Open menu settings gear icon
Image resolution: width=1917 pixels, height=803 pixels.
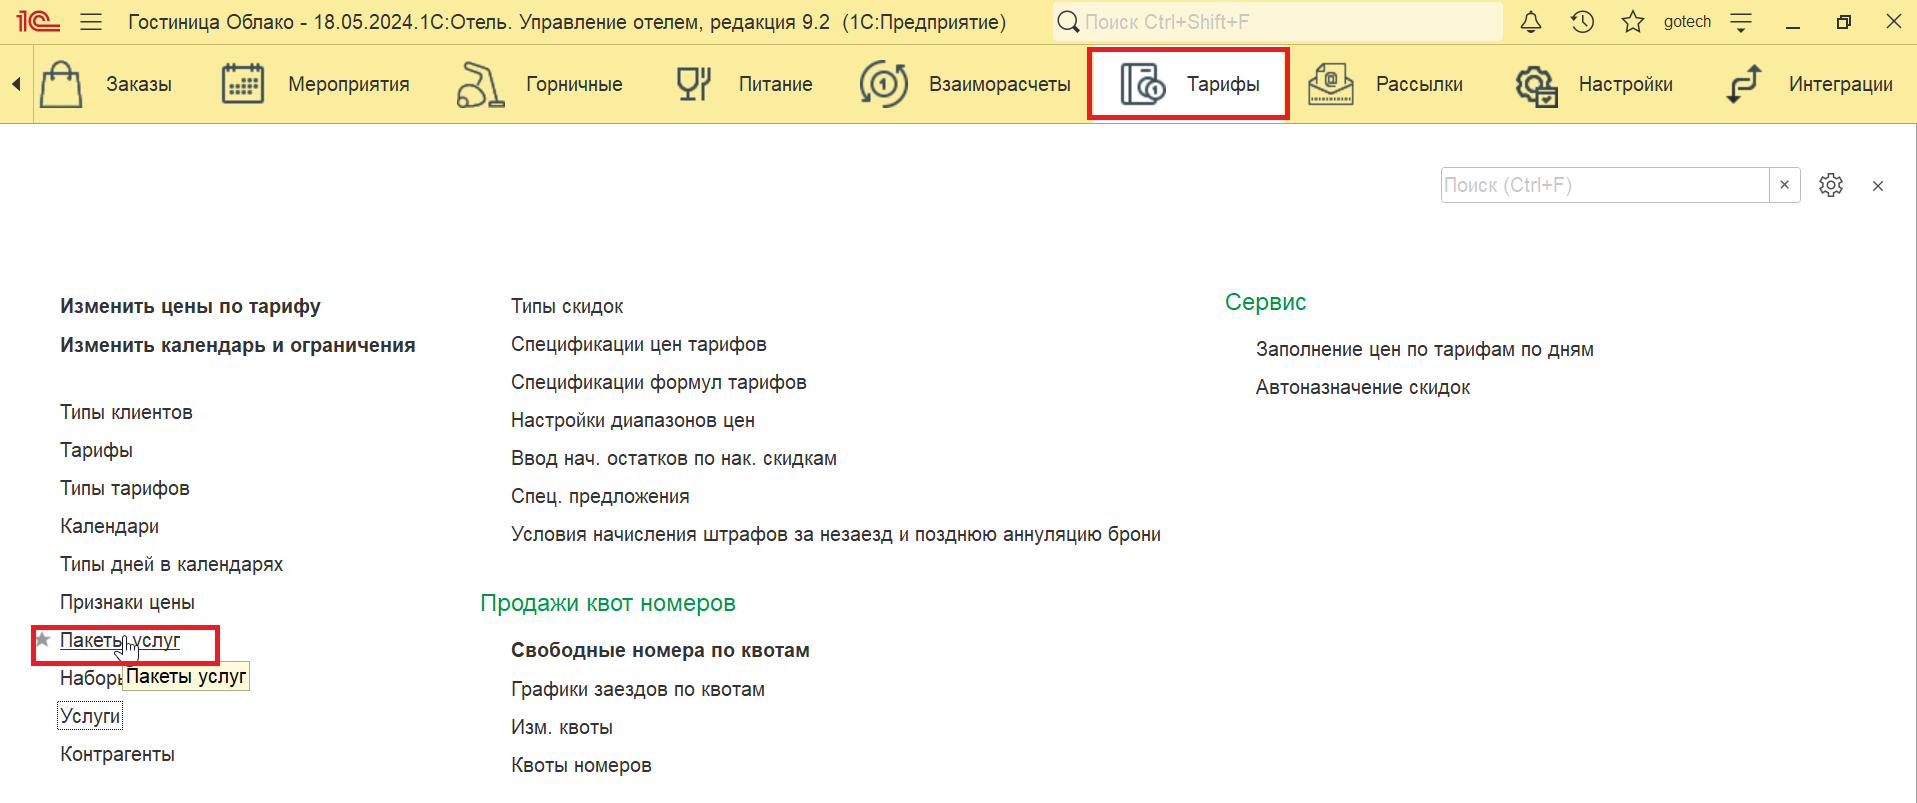(1831, 185)
